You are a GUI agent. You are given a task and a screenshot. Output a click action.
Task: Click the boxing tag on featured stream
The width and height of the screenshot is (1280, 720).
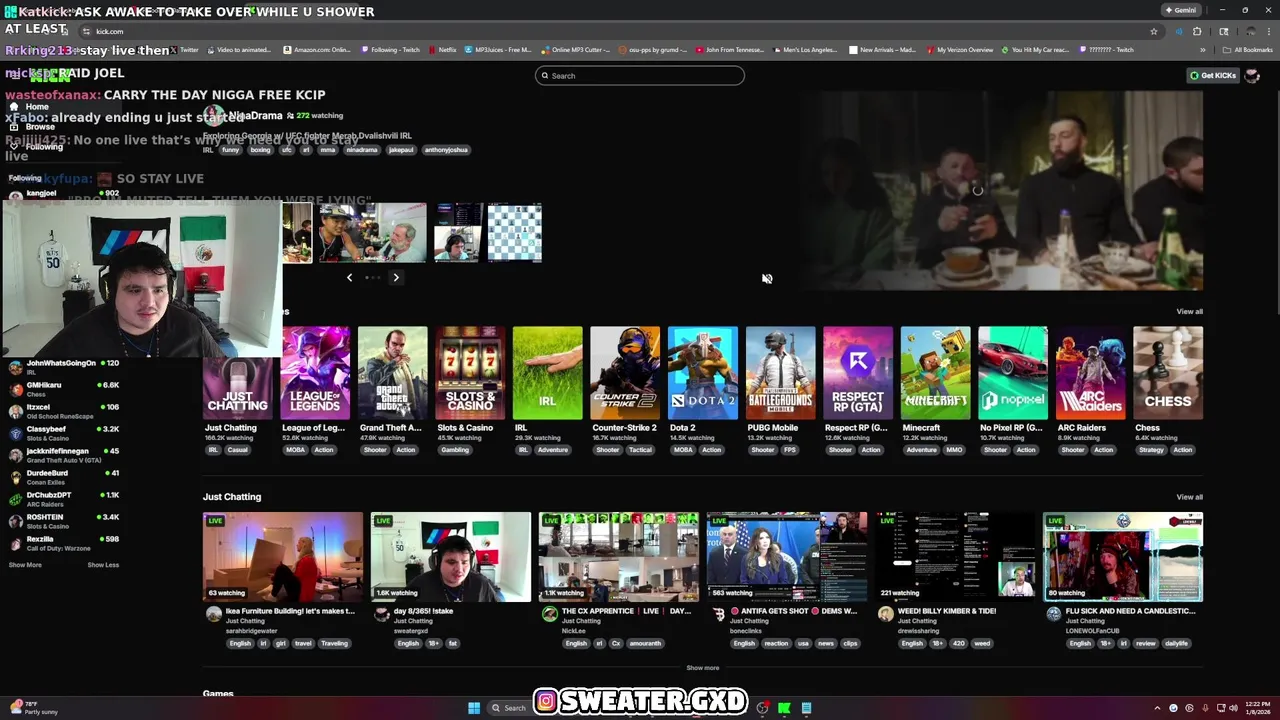[260, 150]
